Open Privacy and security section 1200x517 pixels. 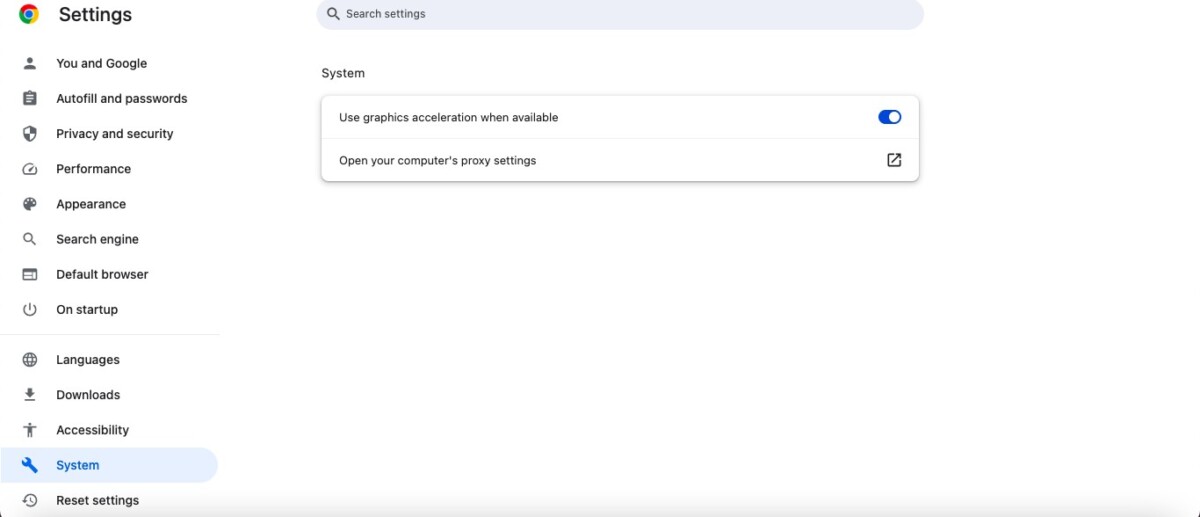point(109,133)
